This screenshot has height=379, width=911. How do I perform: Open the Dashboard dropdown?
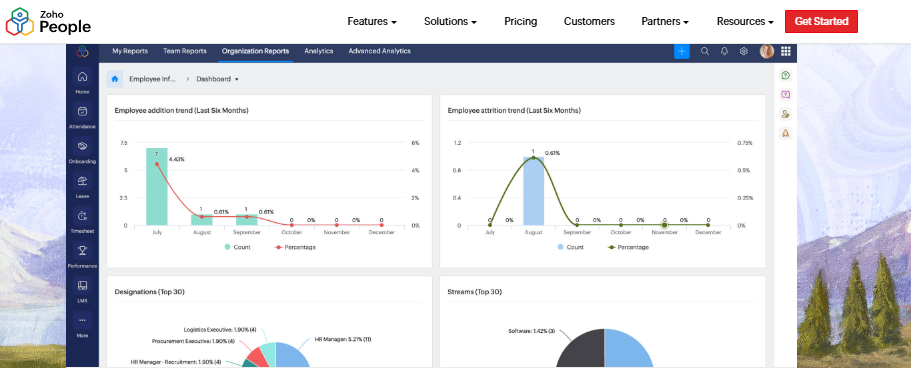[x=217, y=79]
